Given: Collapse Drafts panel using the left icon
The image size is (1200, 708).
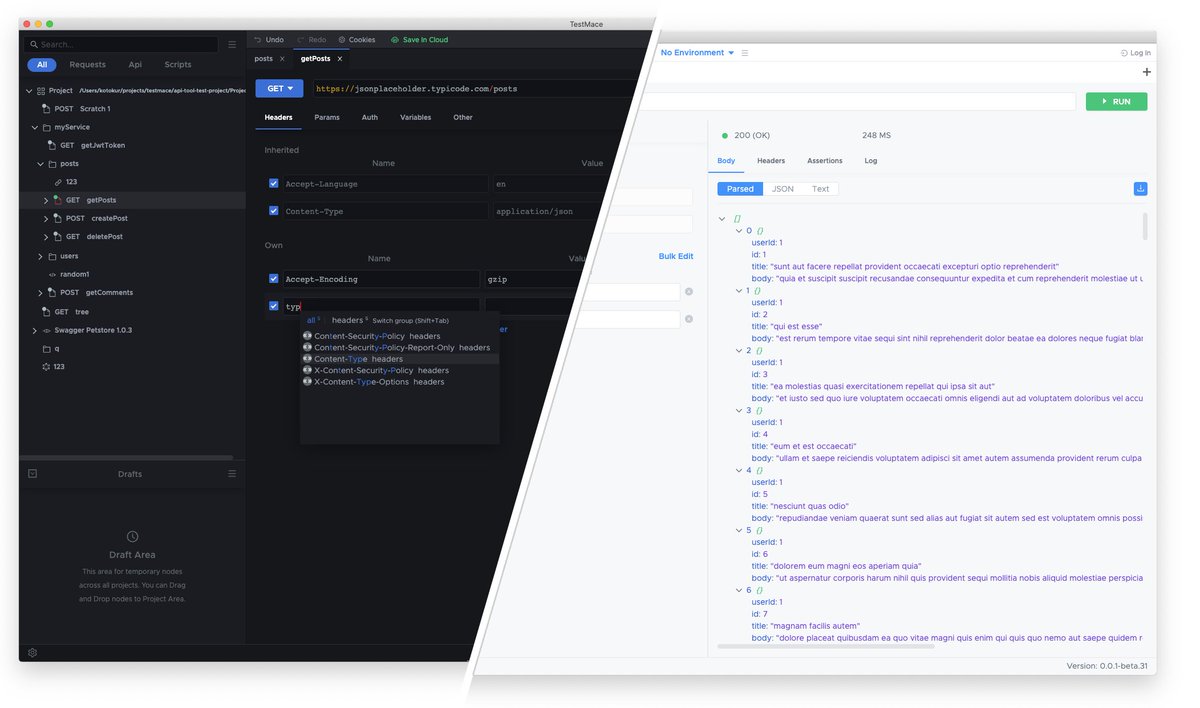Looking at the screenshot, I should (x=32, y=474).
